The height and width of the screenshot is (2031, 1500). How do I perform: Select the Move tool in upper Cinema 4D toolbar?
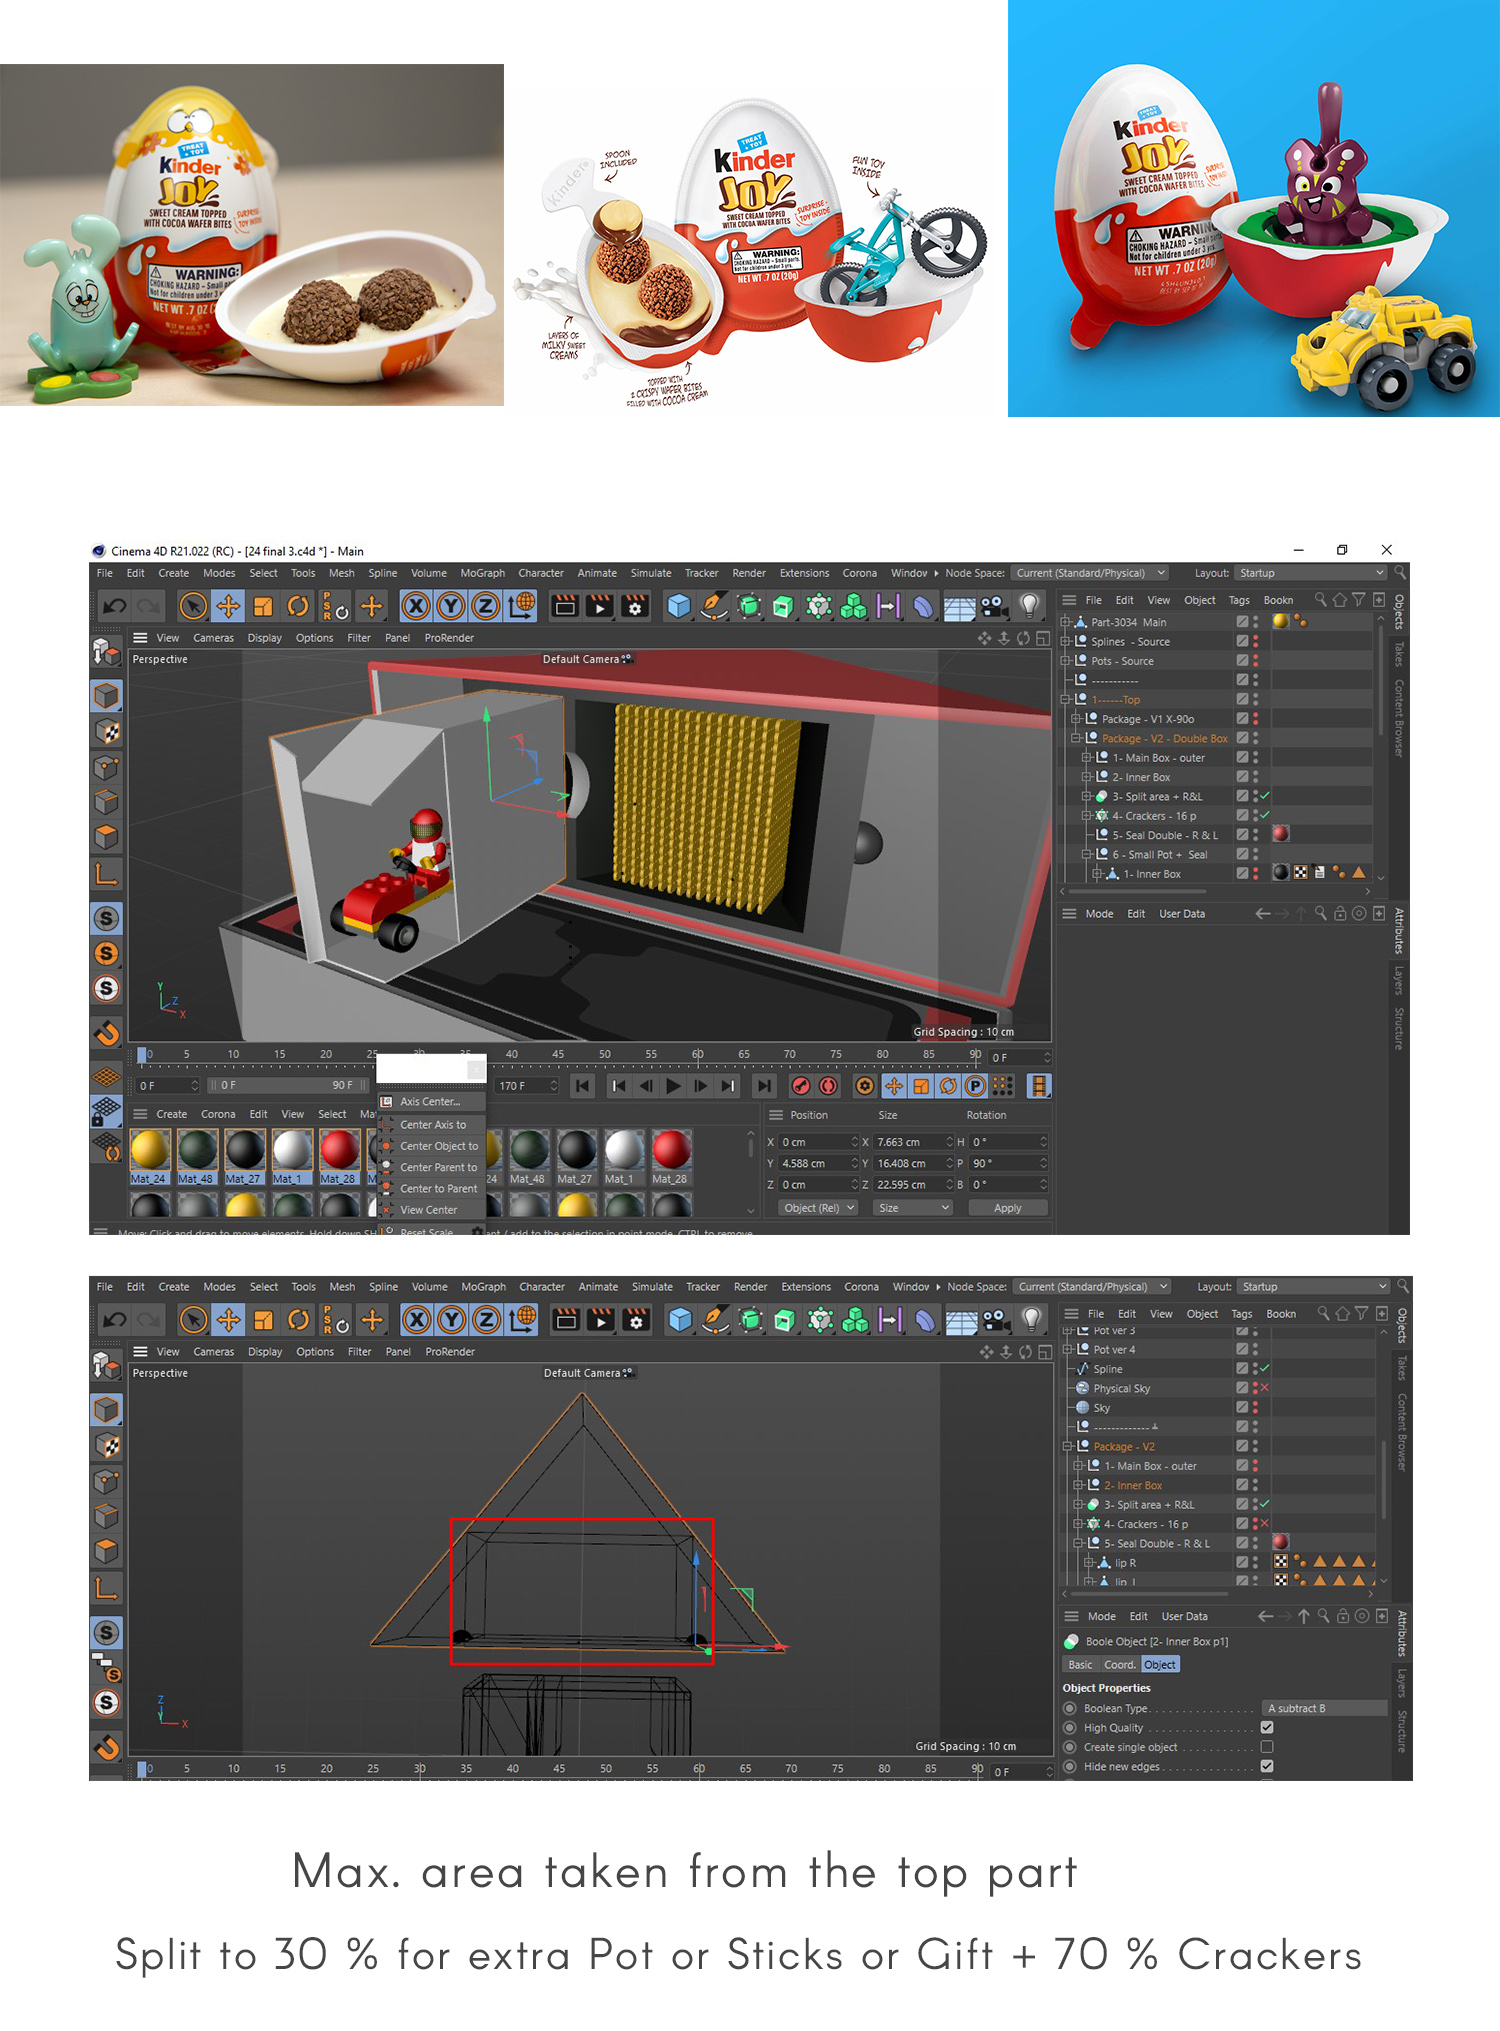pos(228,606)
